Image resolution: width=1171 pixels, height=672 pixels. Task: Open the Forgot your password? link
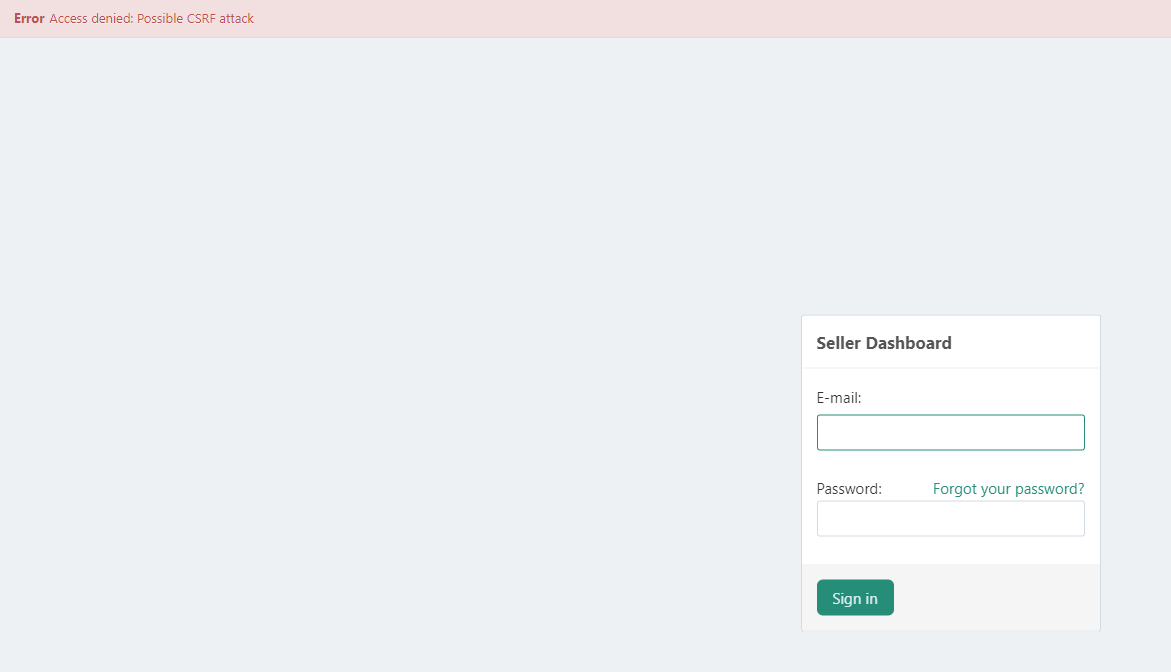tap(1008, 489)
